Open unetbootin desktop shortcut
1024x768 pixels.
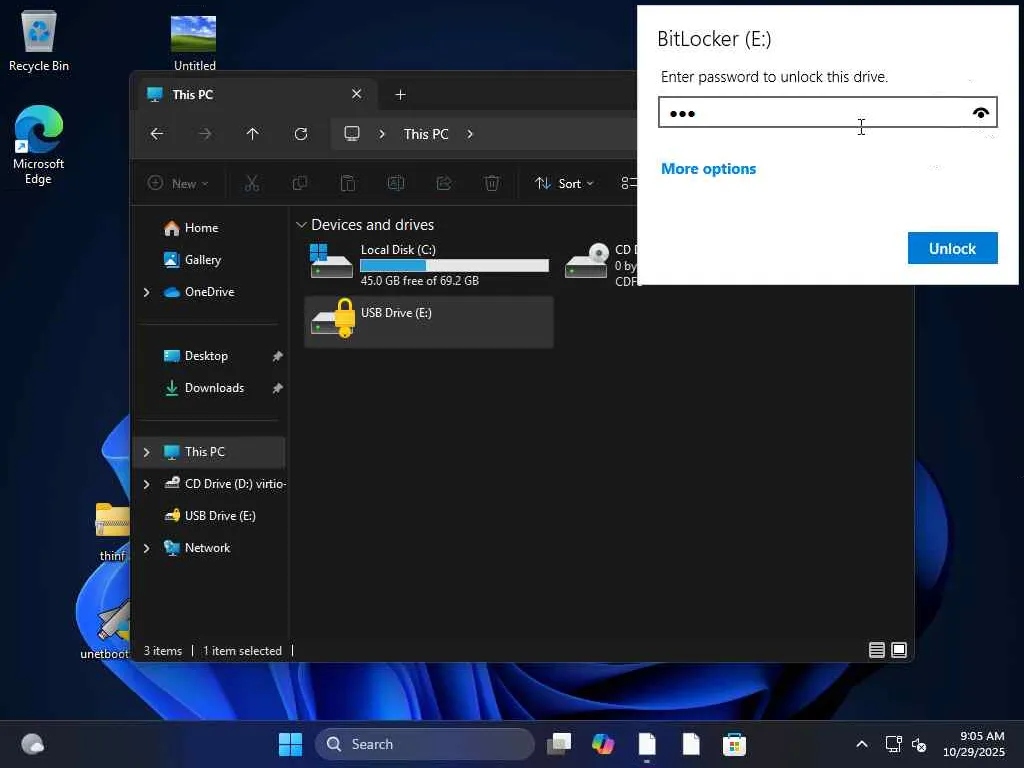pos(106,628)
